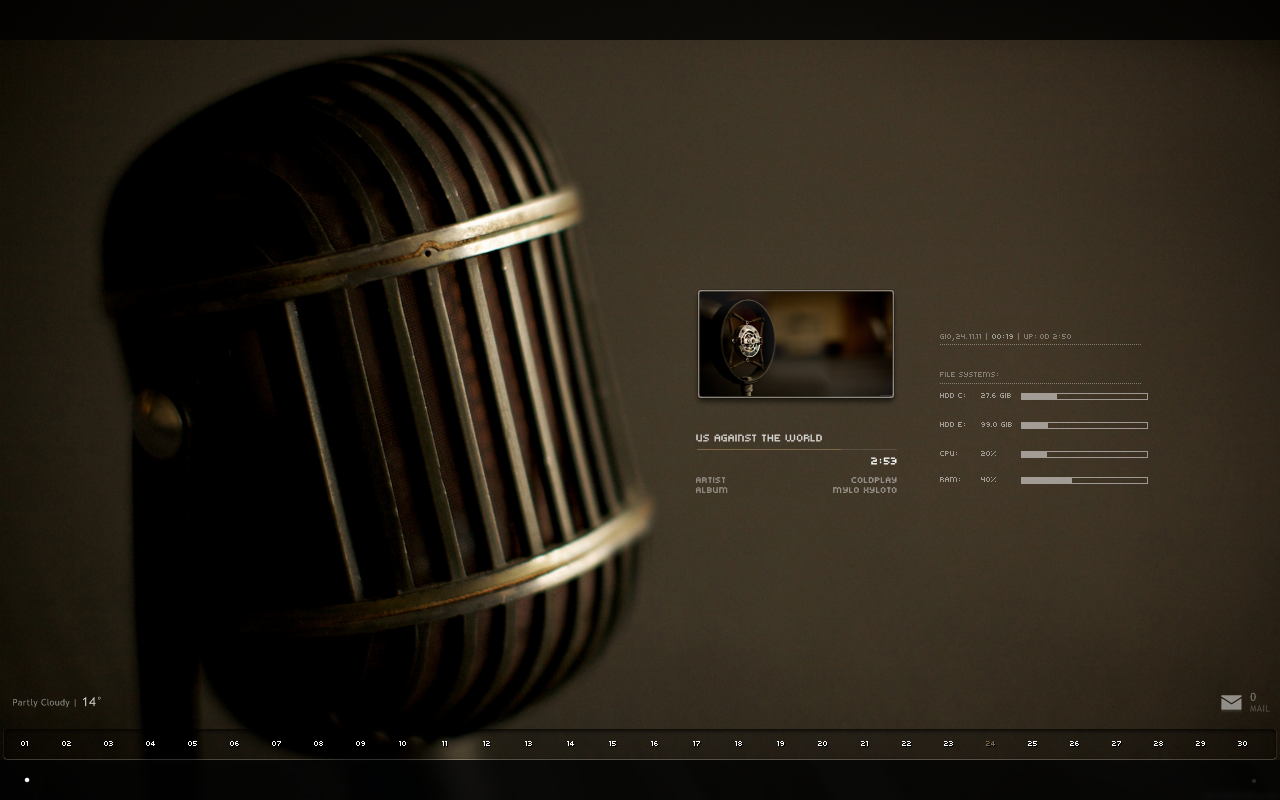Select calendar day 03
This screenshot has width=1280, height=800.
108,743
